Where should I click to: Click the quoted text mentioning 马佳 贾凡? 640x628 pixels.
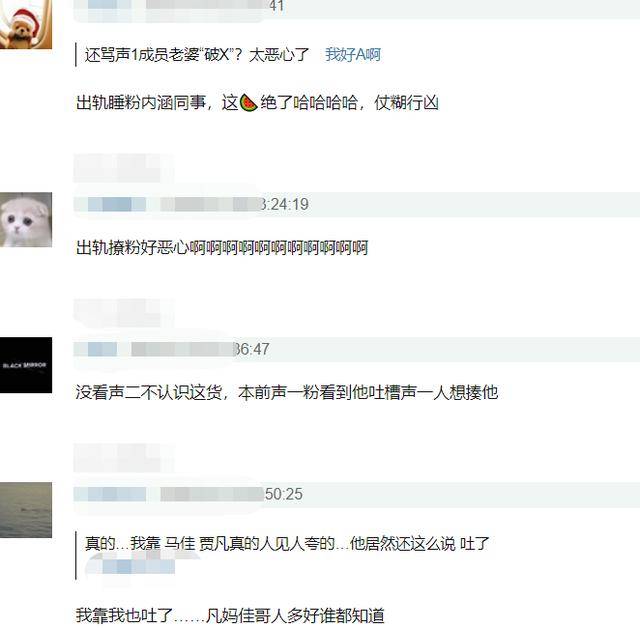[287, 544]
